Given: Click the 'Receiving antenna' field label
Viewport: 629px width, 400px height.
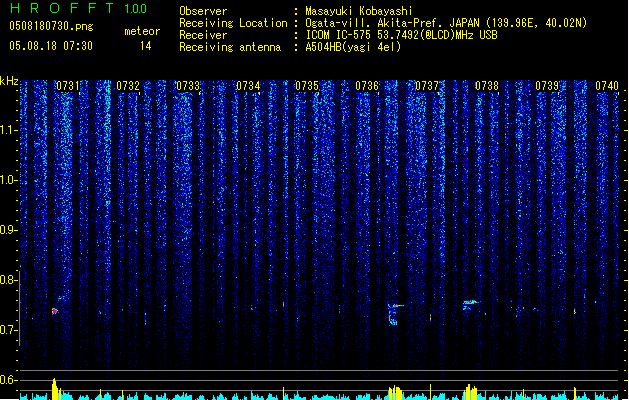Looking at the screenshot, I should 230,47.
